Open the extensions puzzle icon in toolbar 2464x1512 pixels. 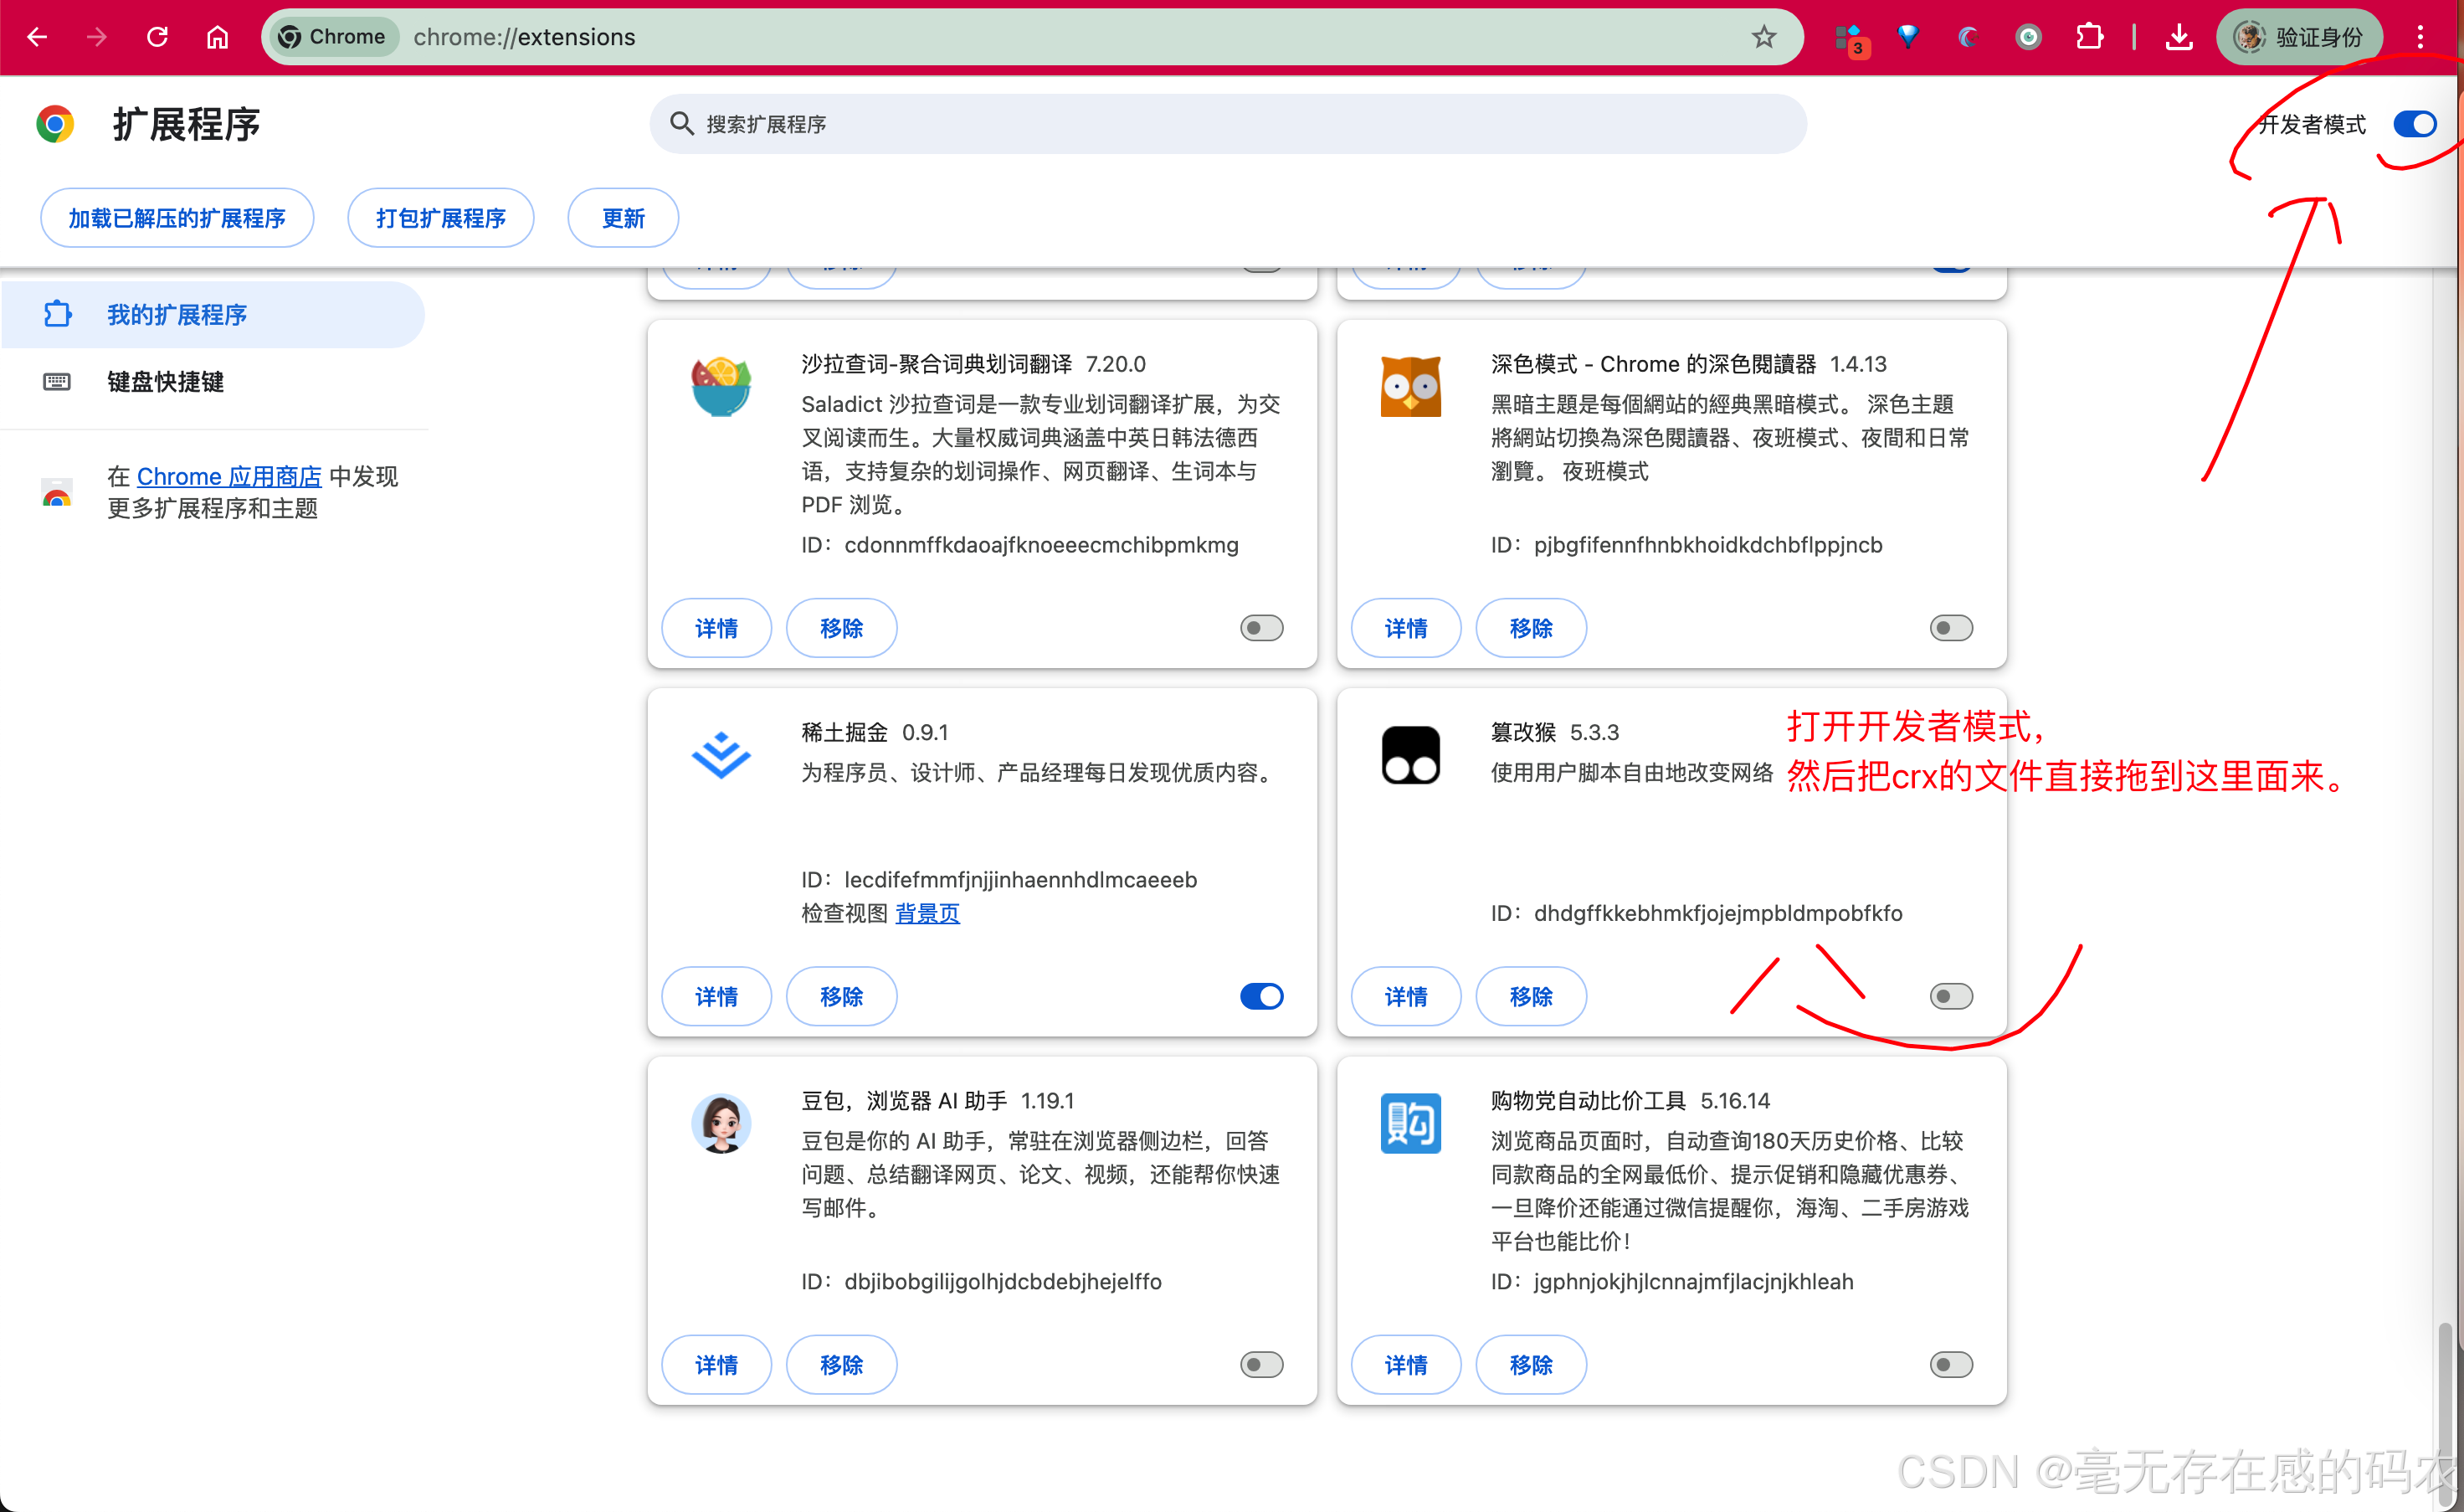click(2088, 37)
